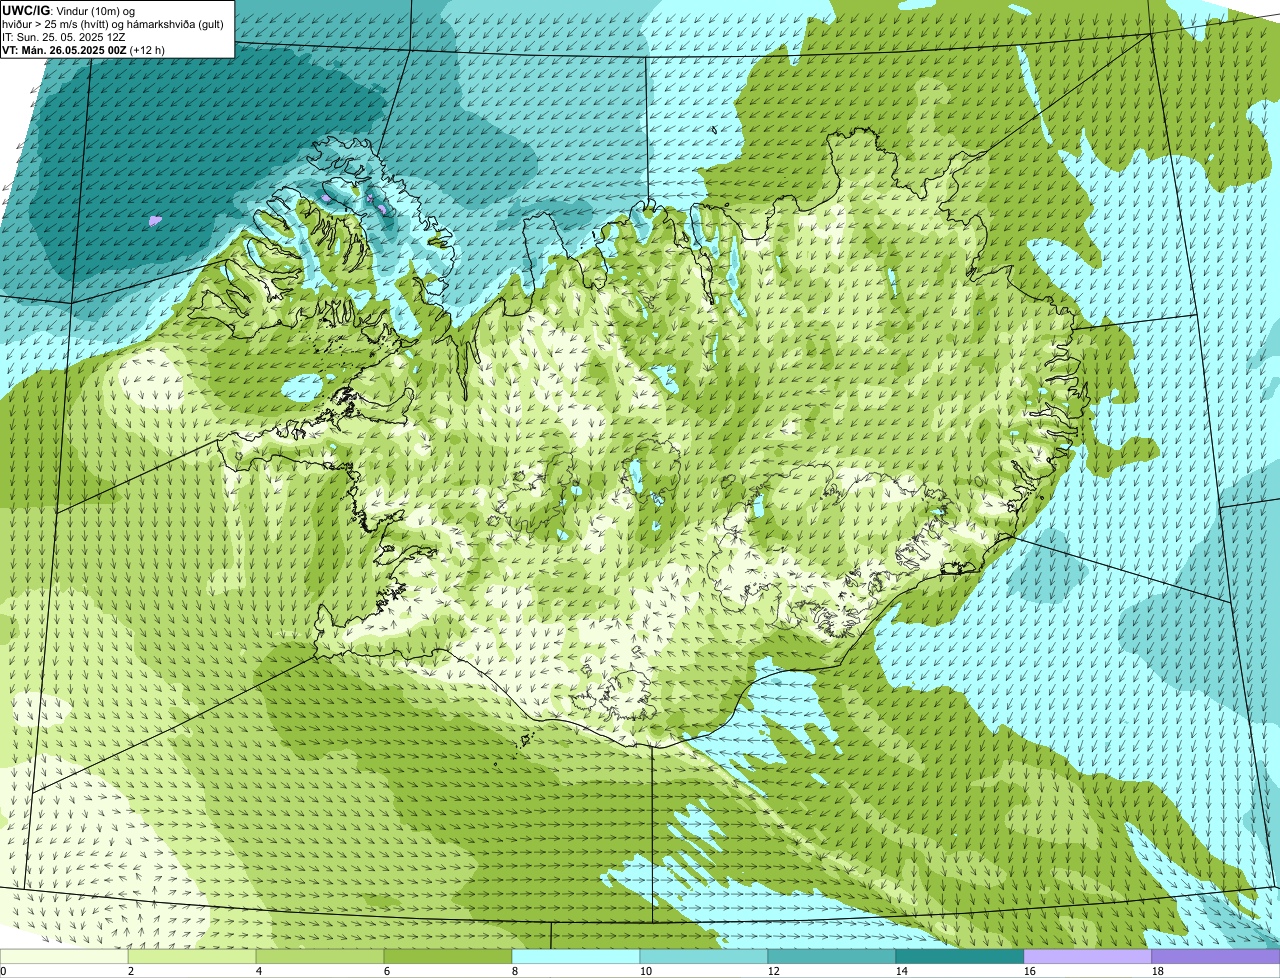Image resolution: width=1280 pixels, height=978 pixels.
Task: Pick the 10–12 turquoise legend swatch
Action: tap(704, 957)
